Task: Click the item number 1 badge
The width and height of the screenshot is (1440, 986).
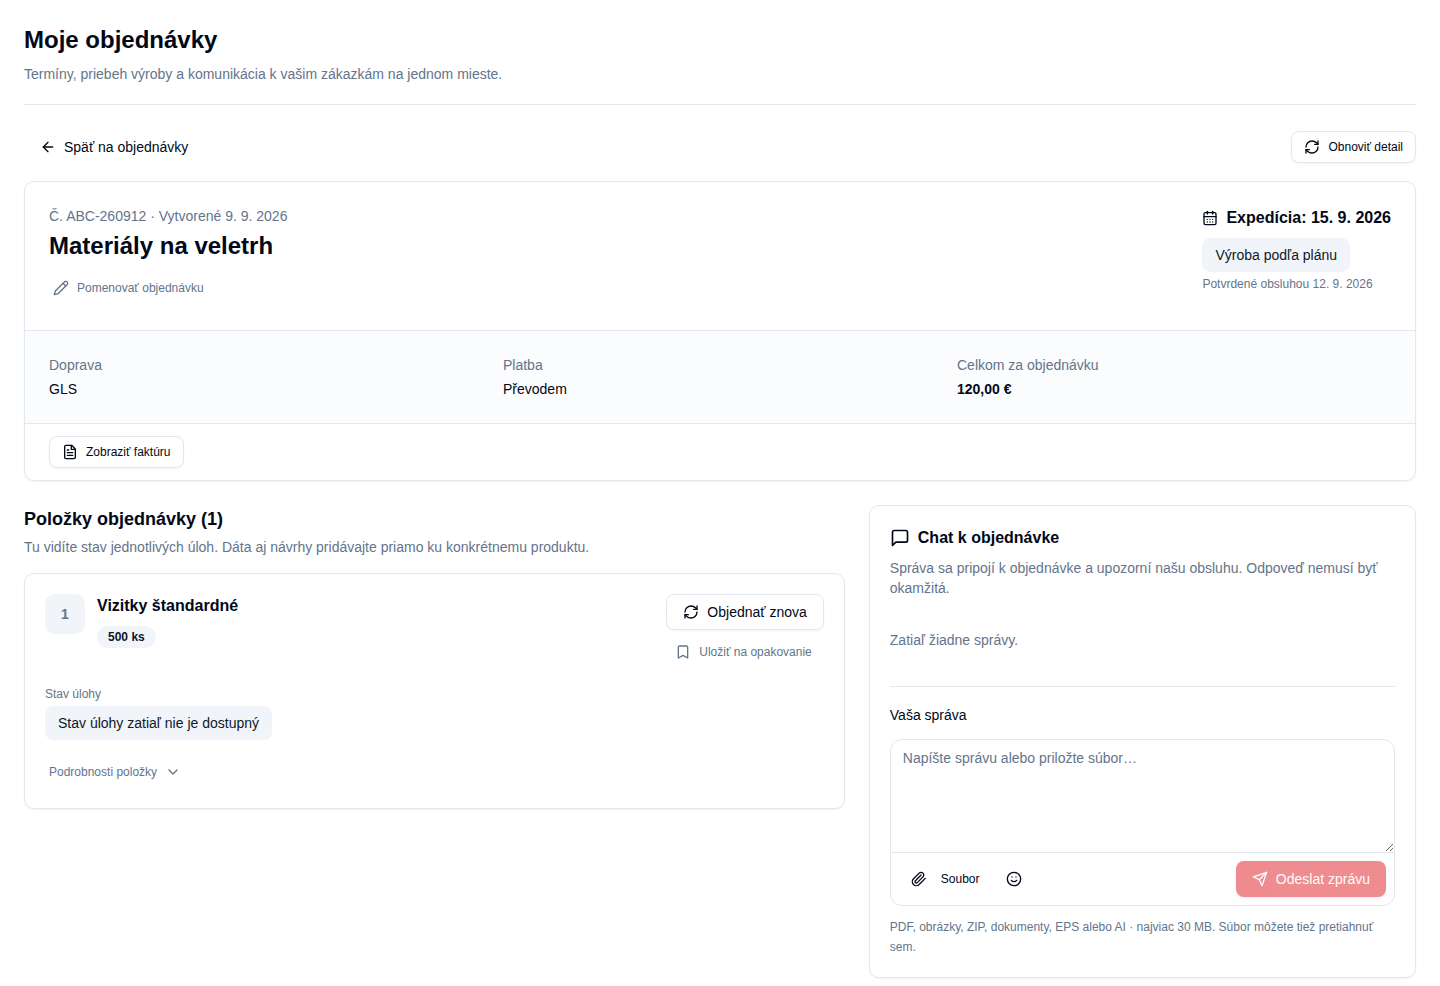Action: point(65,614)
